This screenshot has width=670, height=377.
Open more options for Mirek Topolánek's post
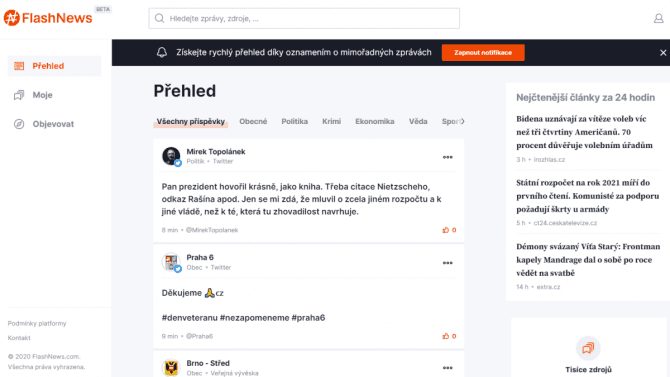(447, 157)
